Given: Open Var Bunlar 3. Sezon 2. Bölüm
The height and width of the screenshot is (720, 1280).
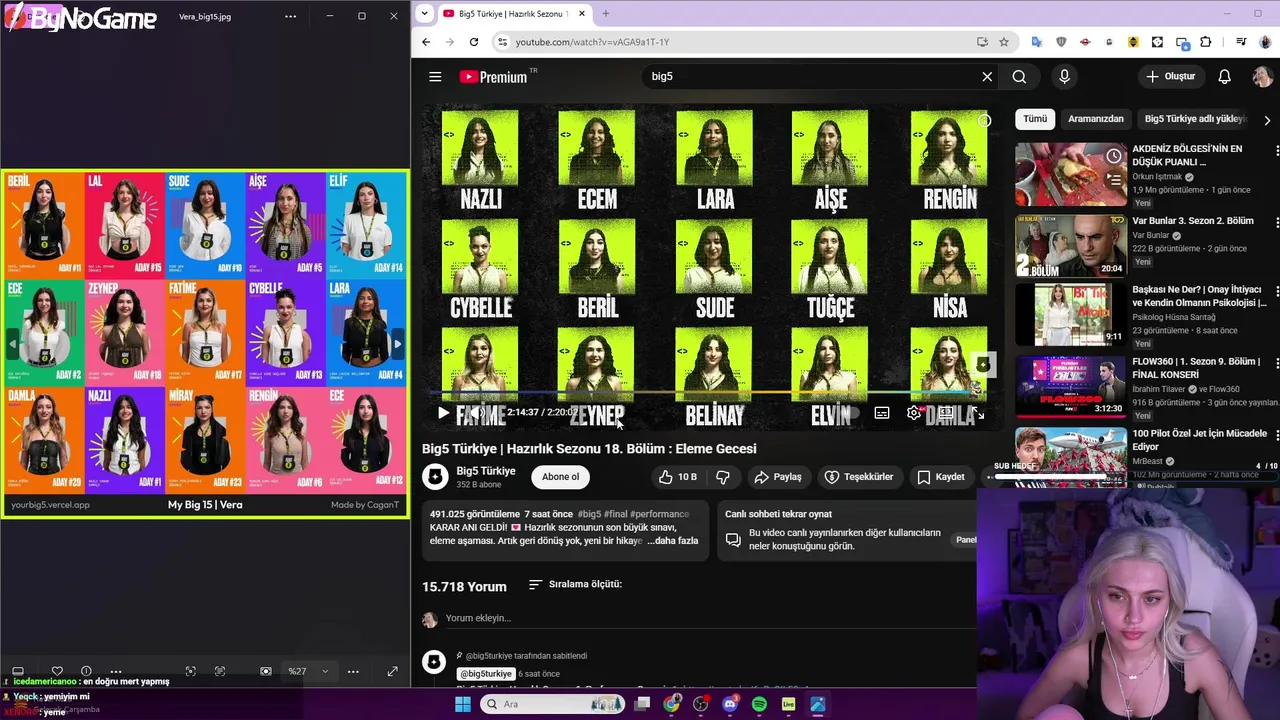Looking at the screenshot, I should 1193,220.
